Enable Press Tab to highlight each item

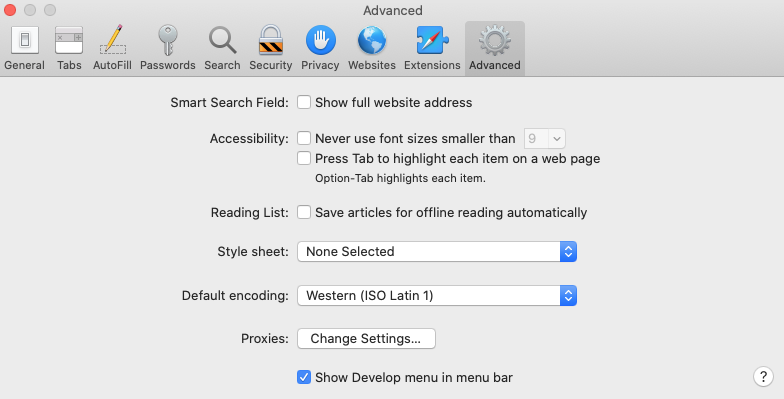[304, 158]
